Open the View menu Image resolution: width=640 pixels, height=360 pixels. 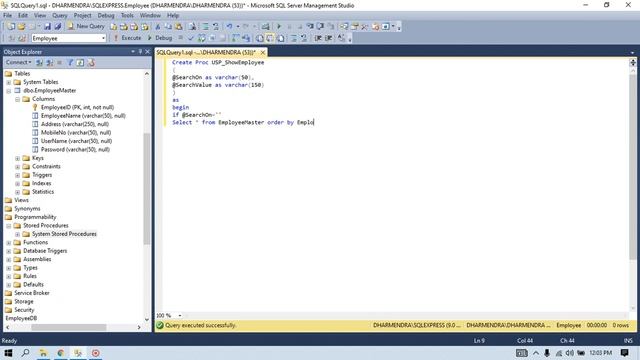(x=40, y=16)
